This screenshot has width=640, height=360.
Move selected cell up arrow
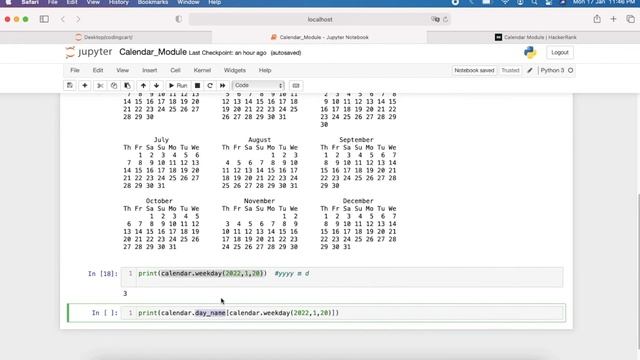click(x=143, y=86)
